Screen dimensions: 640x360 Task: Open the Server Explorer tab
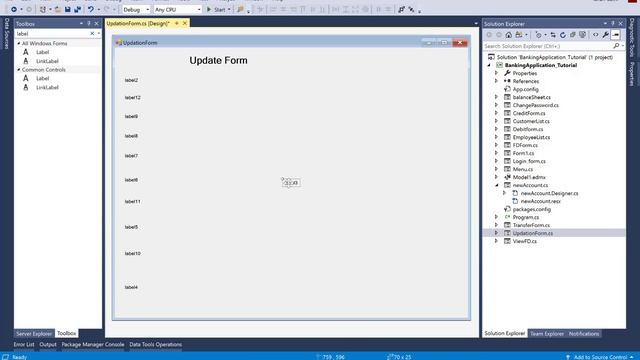tap(34, 333)
